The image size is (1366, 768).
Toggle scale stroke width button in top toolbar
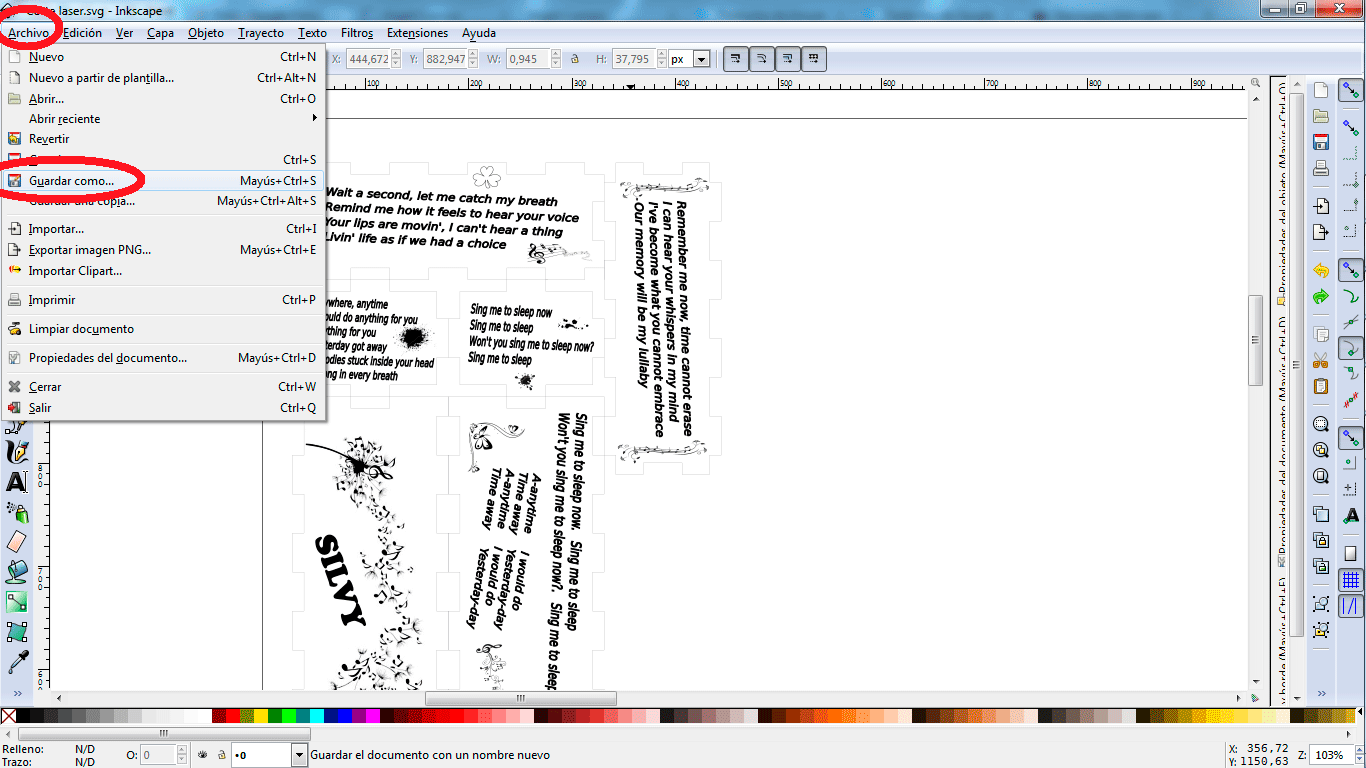735,59
